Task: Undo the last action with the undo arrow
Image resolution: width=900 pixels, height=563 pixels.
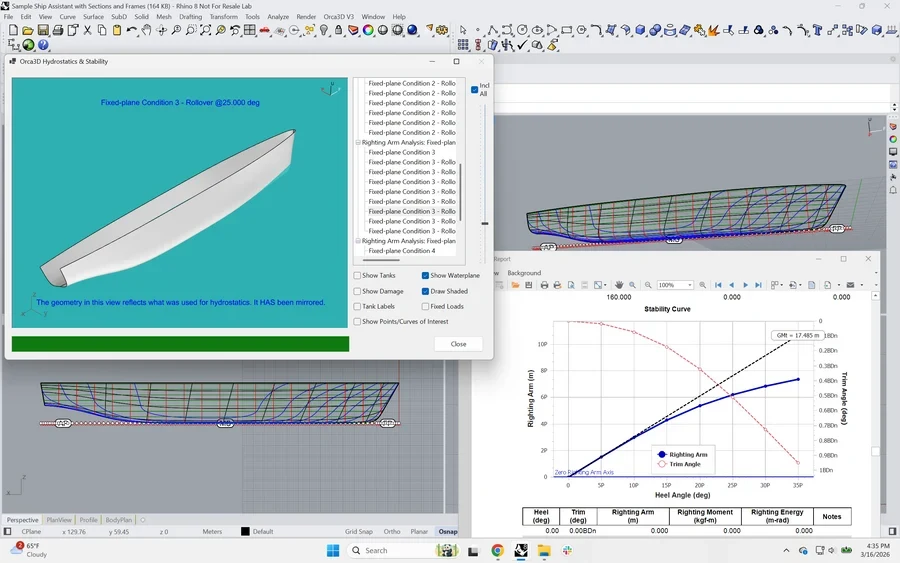Action: [132, 30]
